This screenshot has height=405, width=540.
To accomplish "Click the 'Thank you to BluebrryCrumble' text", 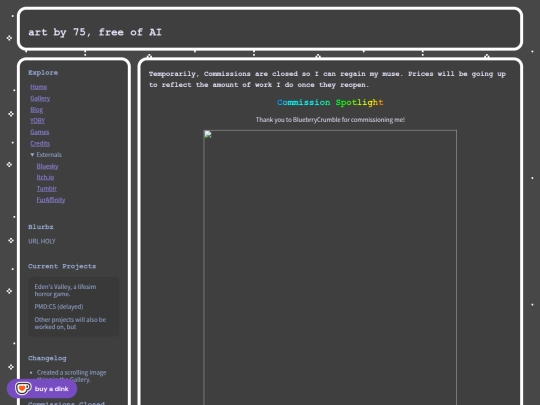I will [x=330, y=120].
